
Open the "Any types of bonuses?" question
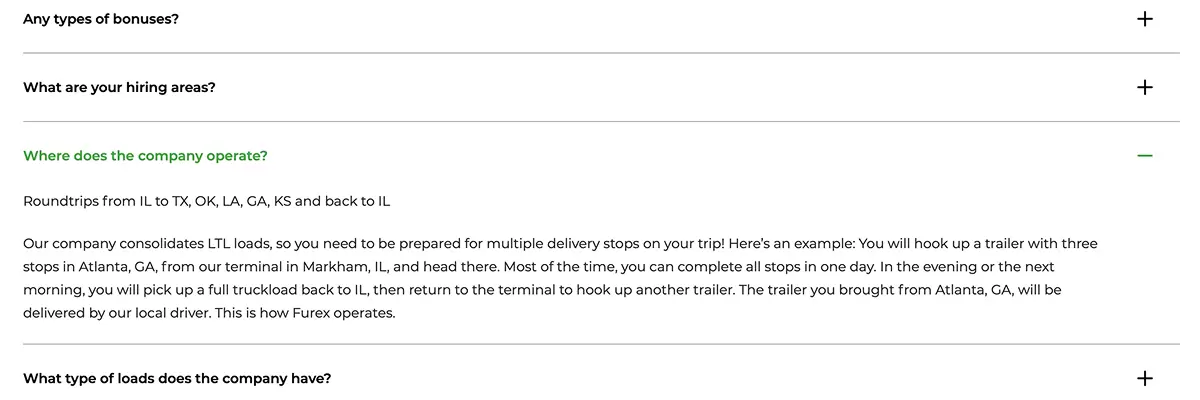[x=101, y=18]
